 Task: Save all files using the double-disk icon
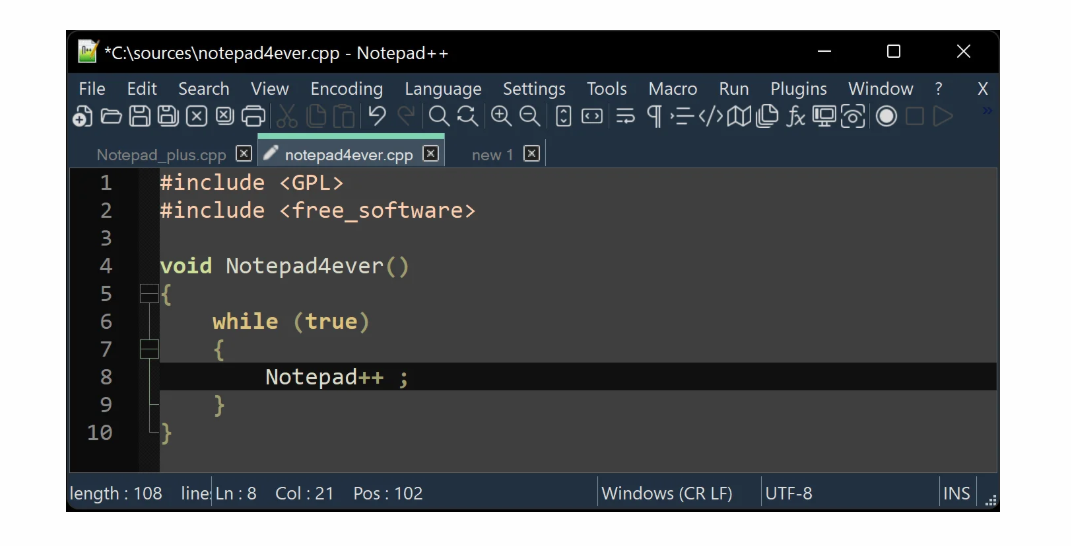click(168, 116)
